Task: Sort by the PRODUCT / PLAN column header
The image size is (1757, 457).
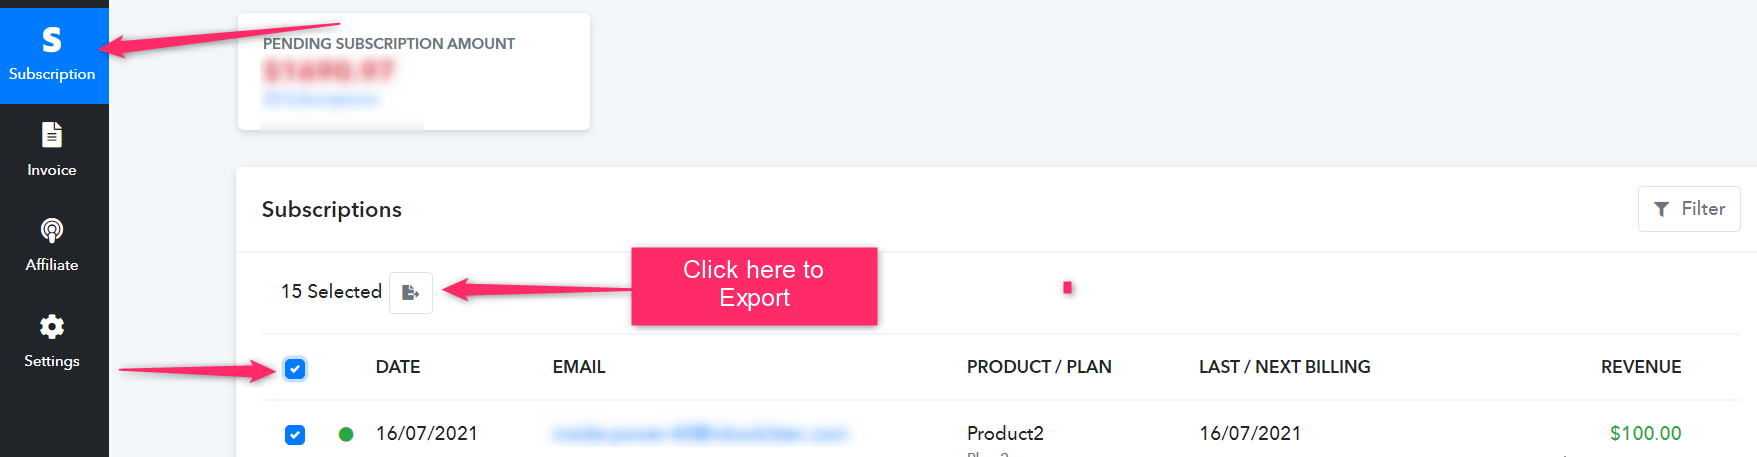Action: point(1039,367)
